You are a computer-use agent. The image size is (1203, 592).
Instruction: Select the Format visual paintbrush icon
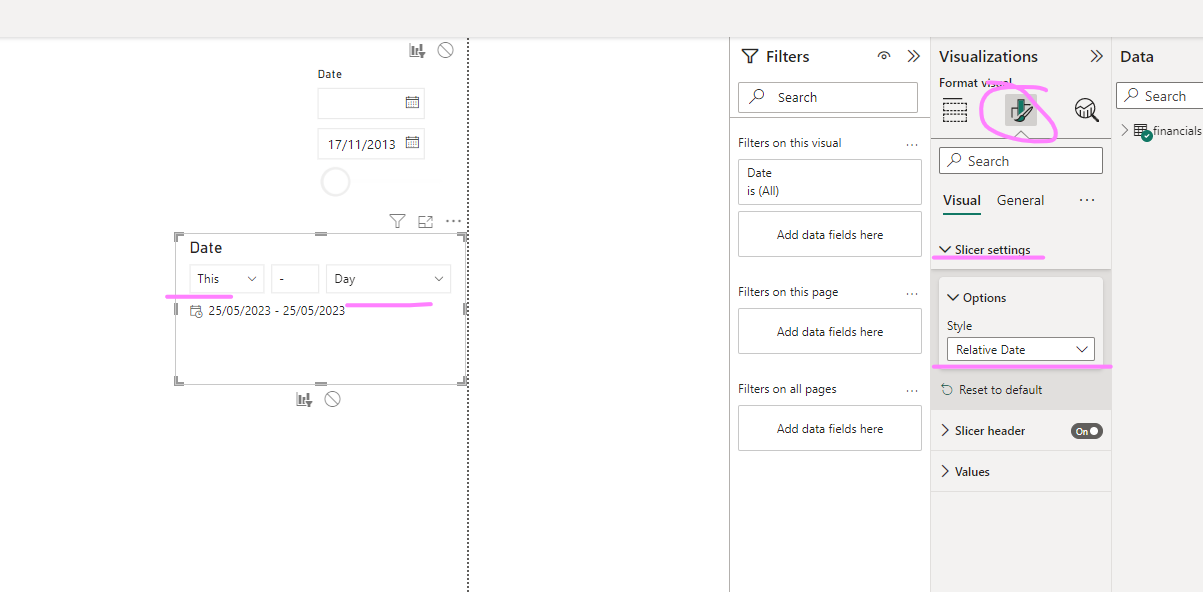[x=1021, y=110]
